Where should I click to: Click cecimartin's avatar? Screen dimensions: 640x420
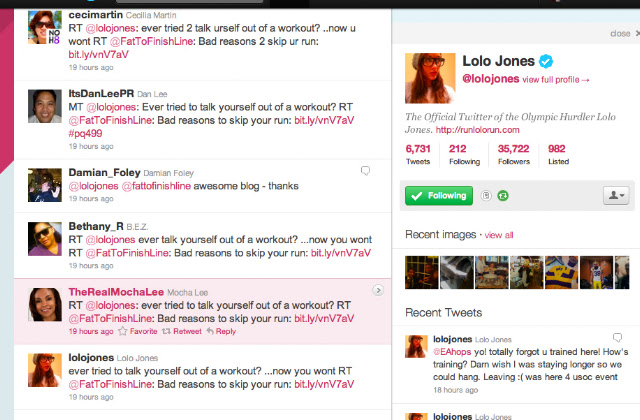click(45, 27)
